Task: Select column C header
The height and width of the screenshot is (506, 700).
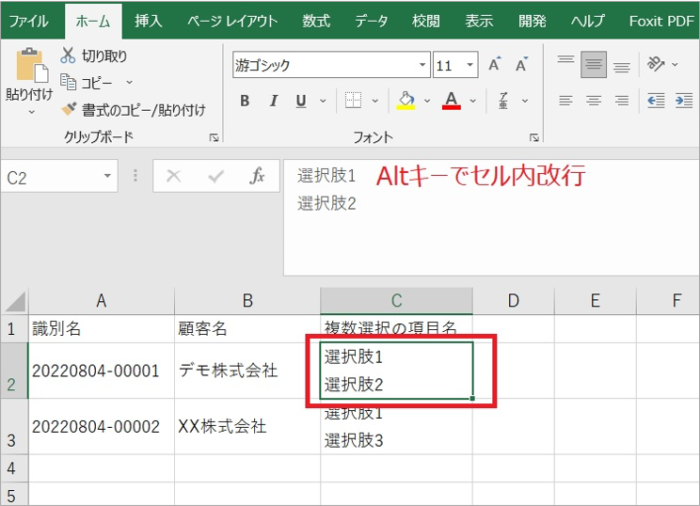Action: (396, 301)
